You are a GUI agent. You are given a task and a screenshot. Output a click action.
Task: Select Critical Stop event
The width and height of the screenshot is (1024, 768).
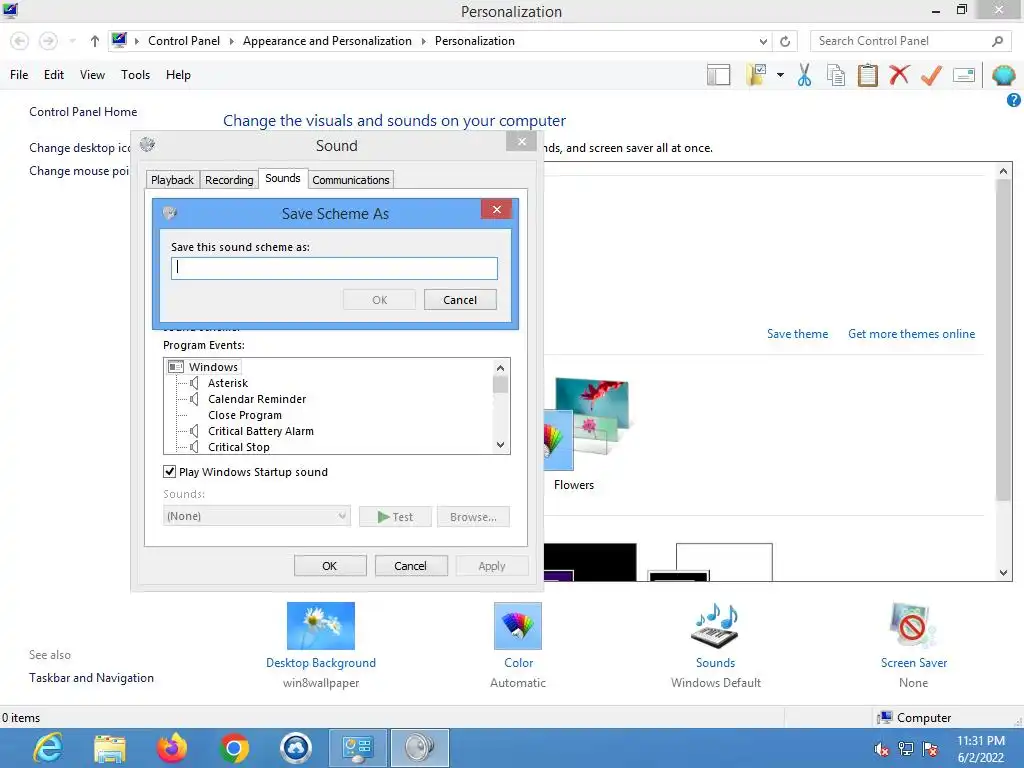239,447
